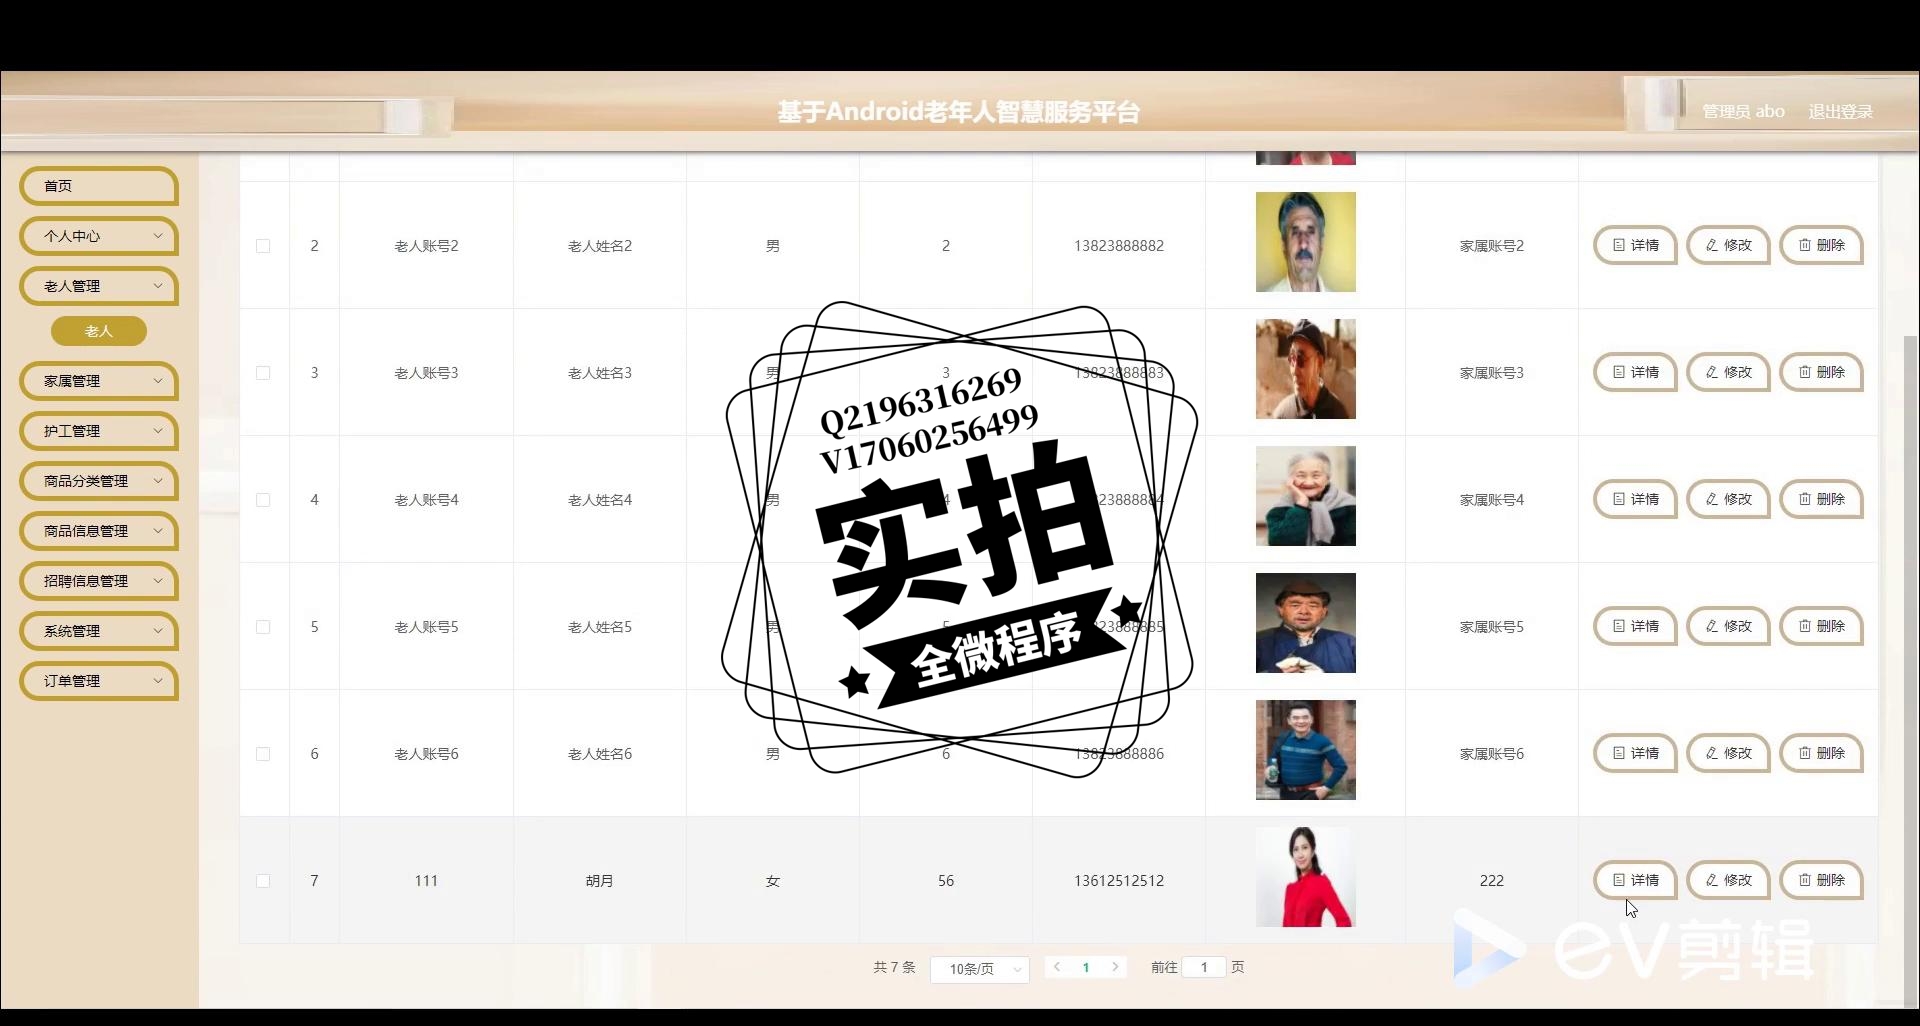Open photo thumbnail of 老人姓名4
The width and height of the screenshot is (1920, 1026).
click(1306, 496)
